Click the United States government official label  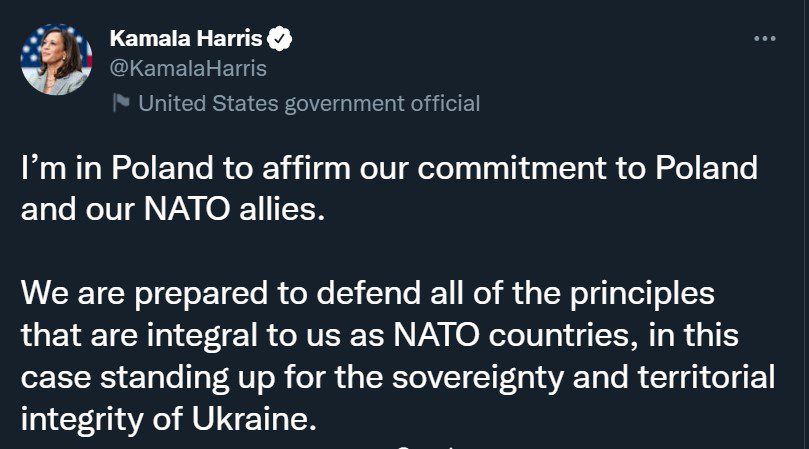click(x=309, y=103)
